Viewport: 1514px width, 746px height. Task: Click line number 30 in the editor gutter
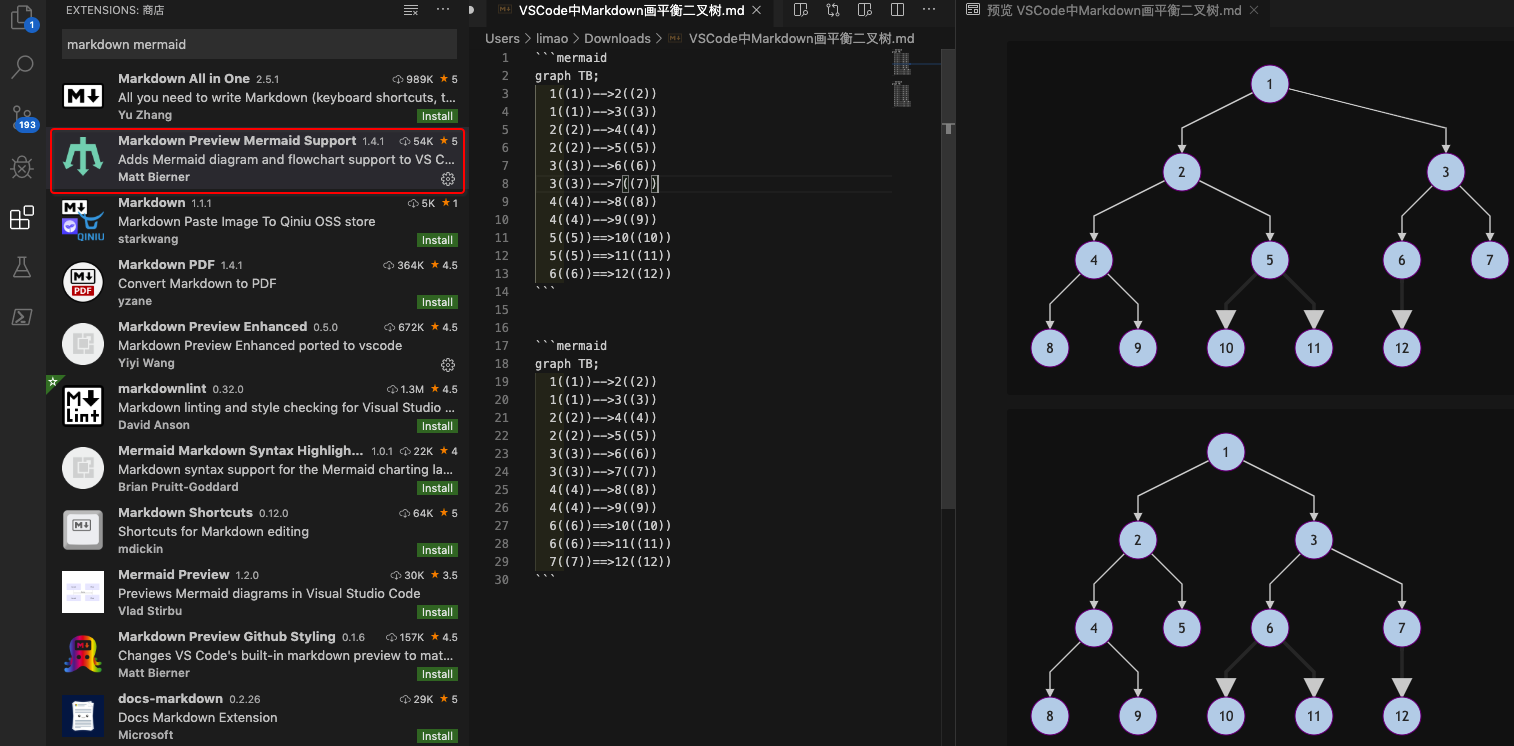pos(502,580)
